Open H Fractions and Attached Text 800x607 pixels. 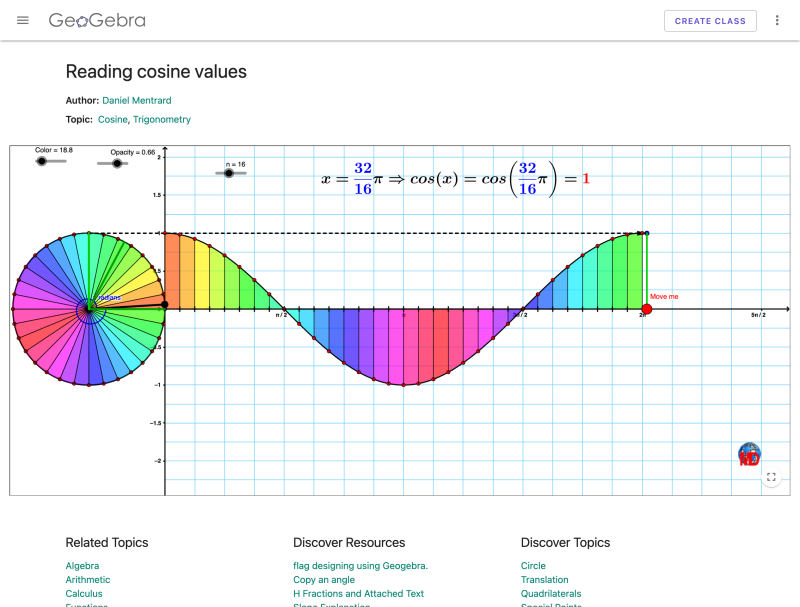358,593
